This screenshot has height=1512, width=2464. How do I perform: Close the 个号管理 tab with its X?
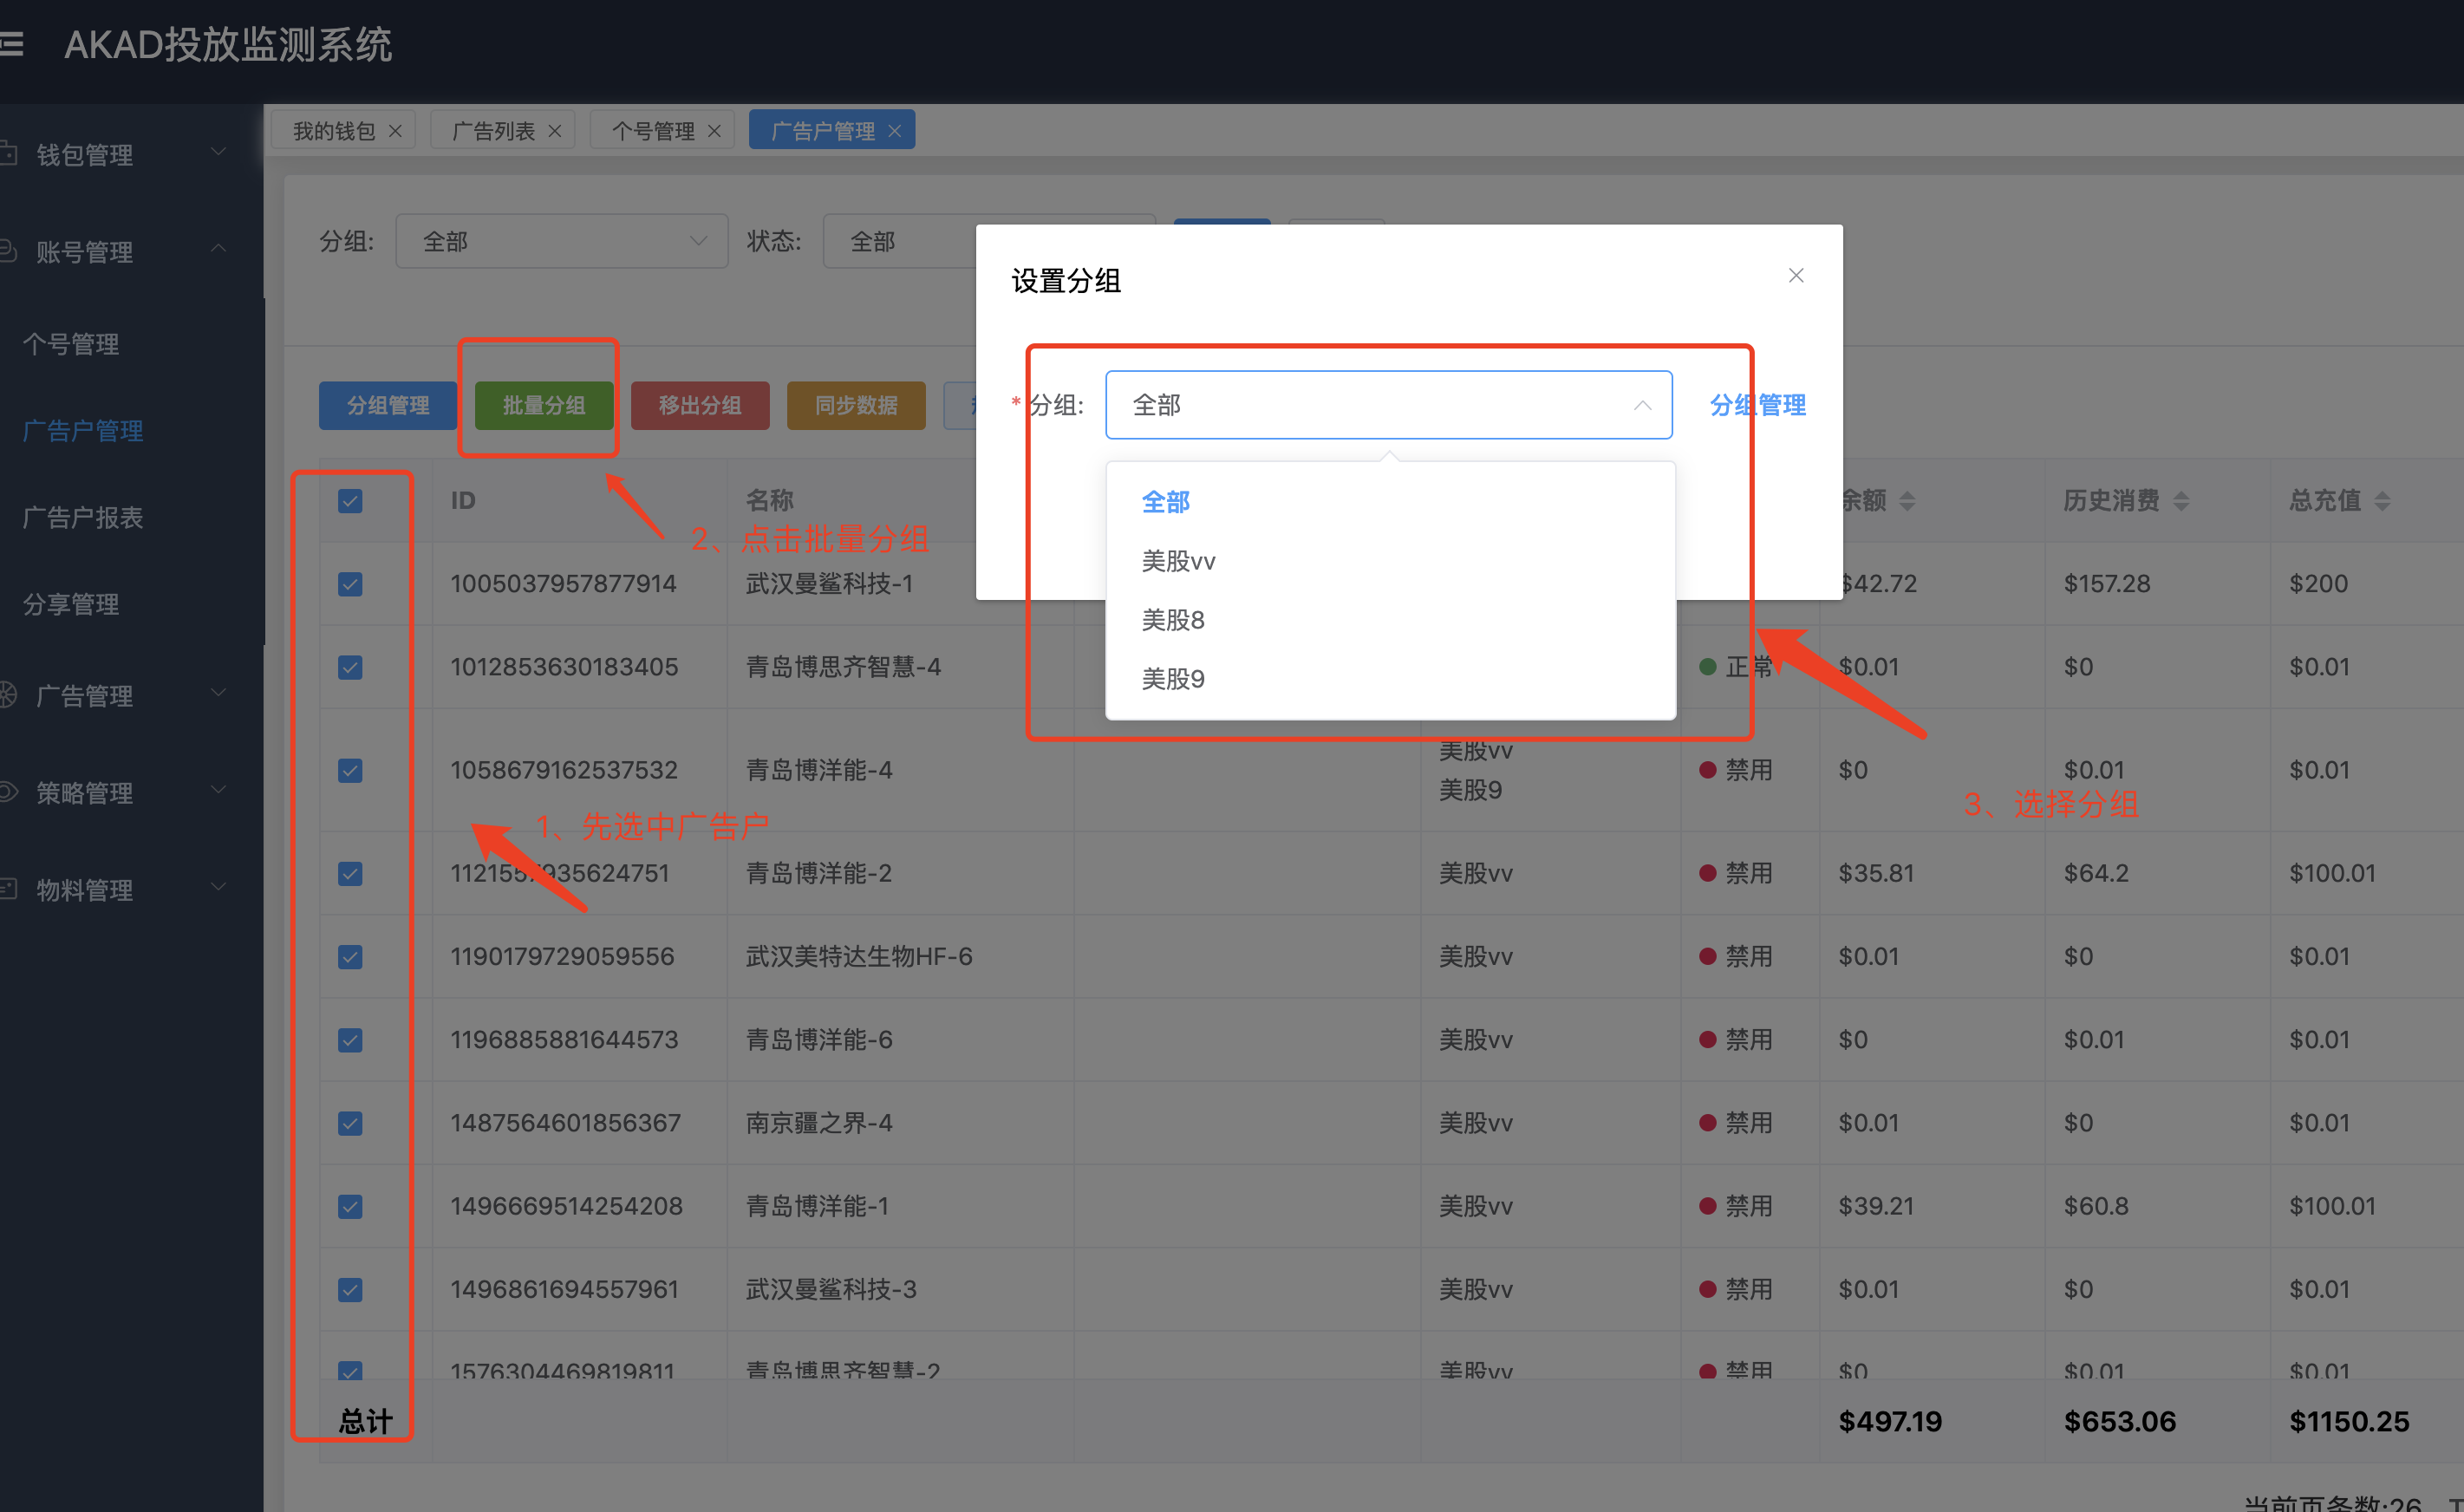[714, 131]
